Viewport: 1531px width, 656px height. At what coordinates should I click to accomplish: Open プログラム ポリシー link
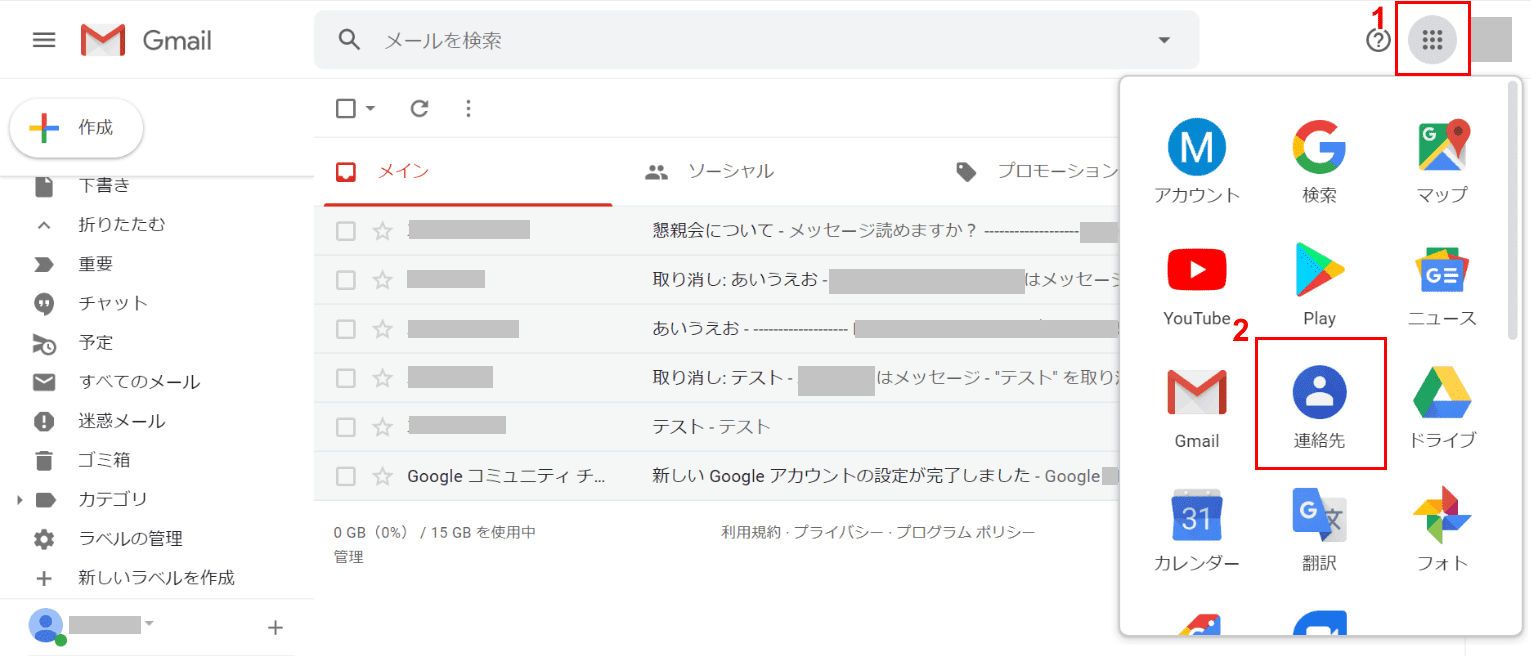[966, 533]
